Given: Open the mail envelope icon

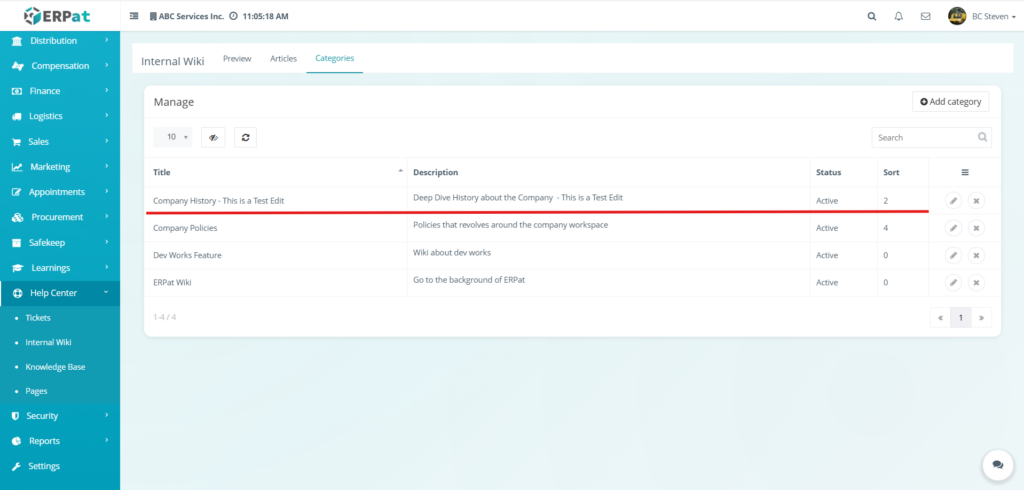Looking at the screenshot, I should pyautogui.click(x=926, y=16).
